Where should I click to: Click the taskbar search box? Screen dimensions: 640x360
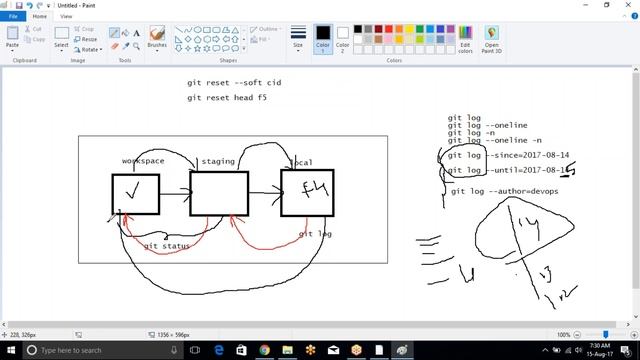(x=102, y=350)
